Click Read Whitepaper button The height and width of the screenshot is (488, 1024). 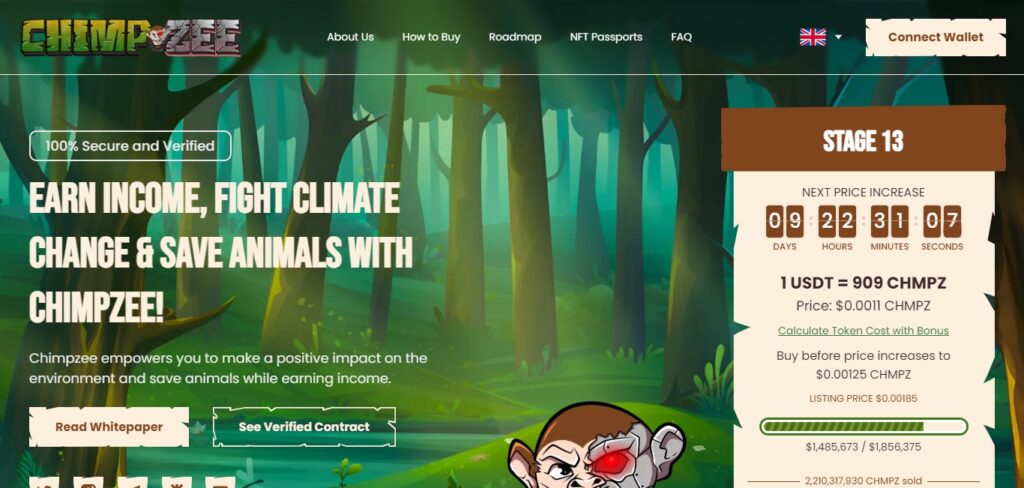pos(109,427)
